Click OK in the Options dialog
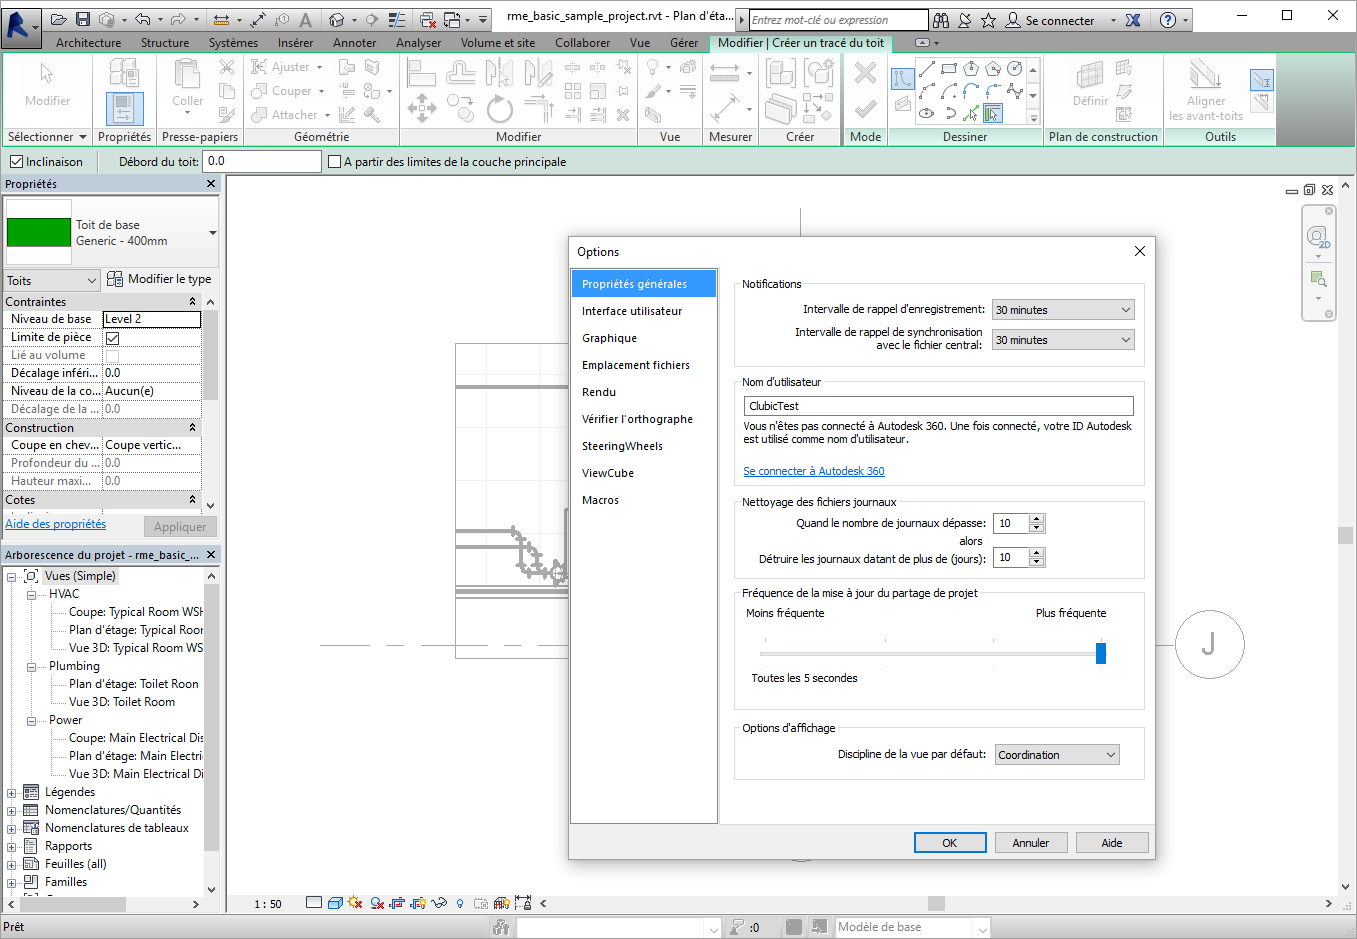Image resolution: width=1357 pixels, height=939 pixels. (x=950, y=843)
